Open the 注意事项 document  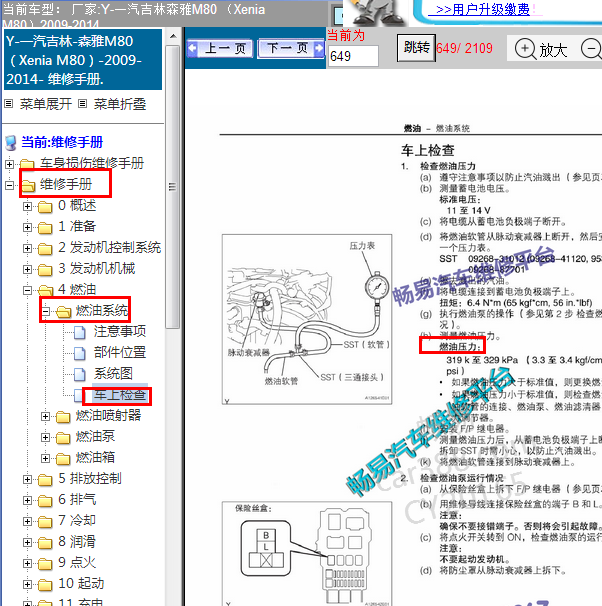120,331
